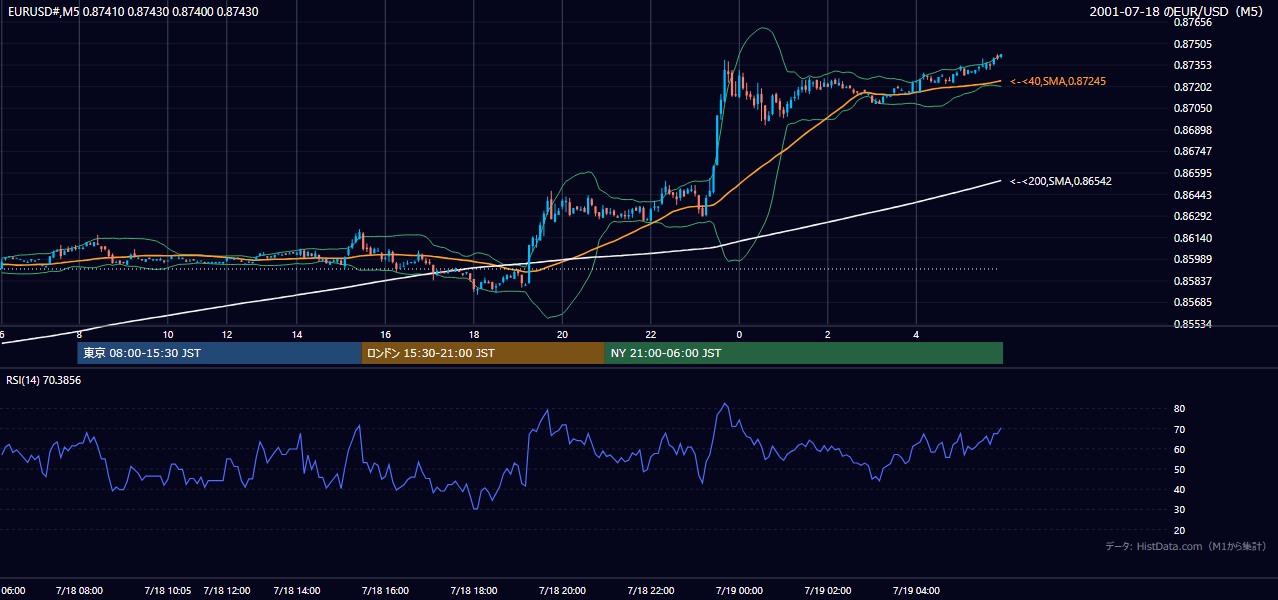The image size is (1278, 600).
Task: Click price axis value 0.86443
Action: click(1192, 195)
